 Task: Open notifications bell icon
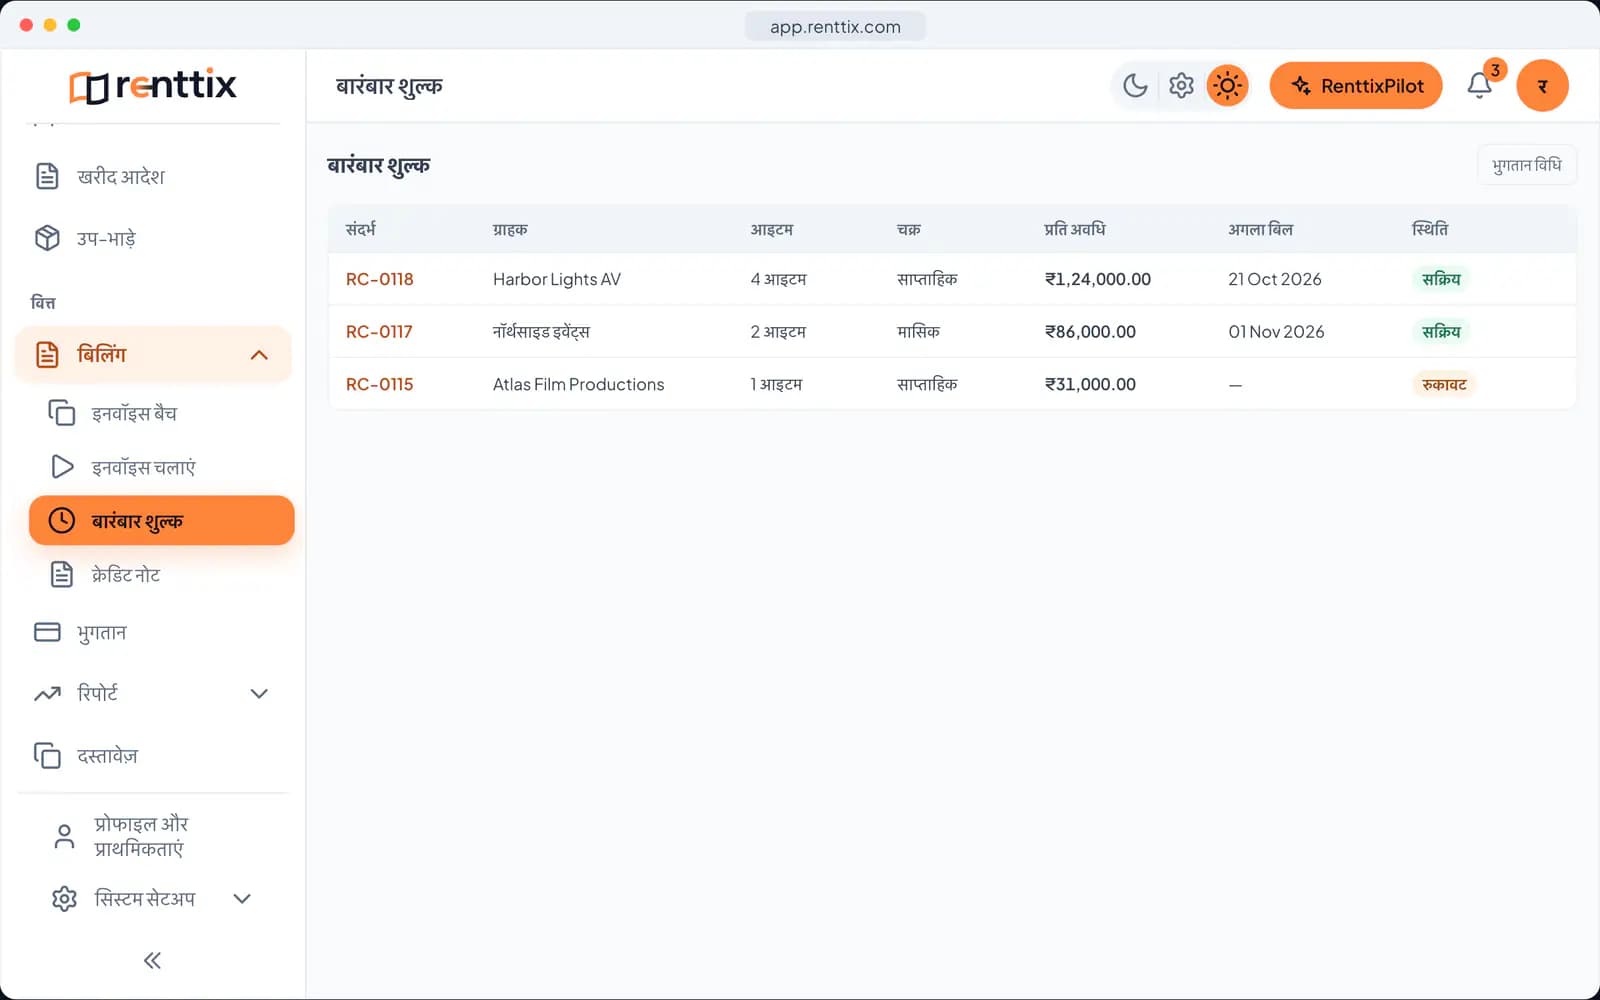[x=1480, y=86]
